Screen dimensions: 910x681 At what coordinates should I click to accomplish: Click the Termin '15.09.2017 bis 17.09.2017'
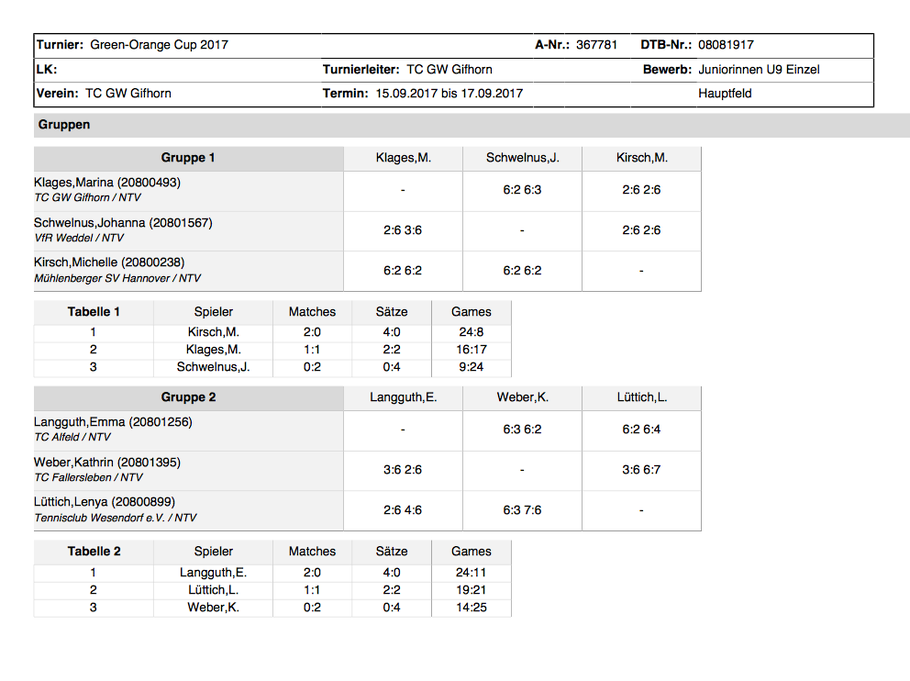tap(449, 93)
